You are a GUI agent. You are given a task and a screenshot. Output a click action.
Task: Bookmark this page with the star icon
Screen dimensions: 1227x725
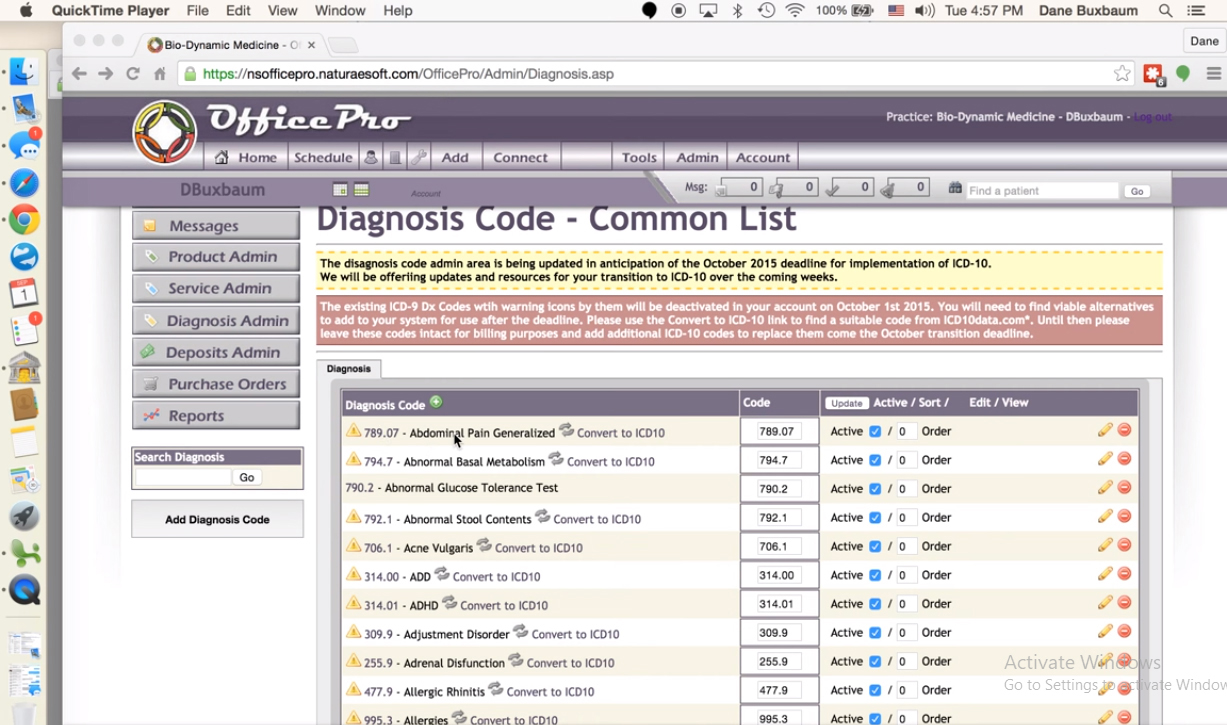pos(1122,74)
